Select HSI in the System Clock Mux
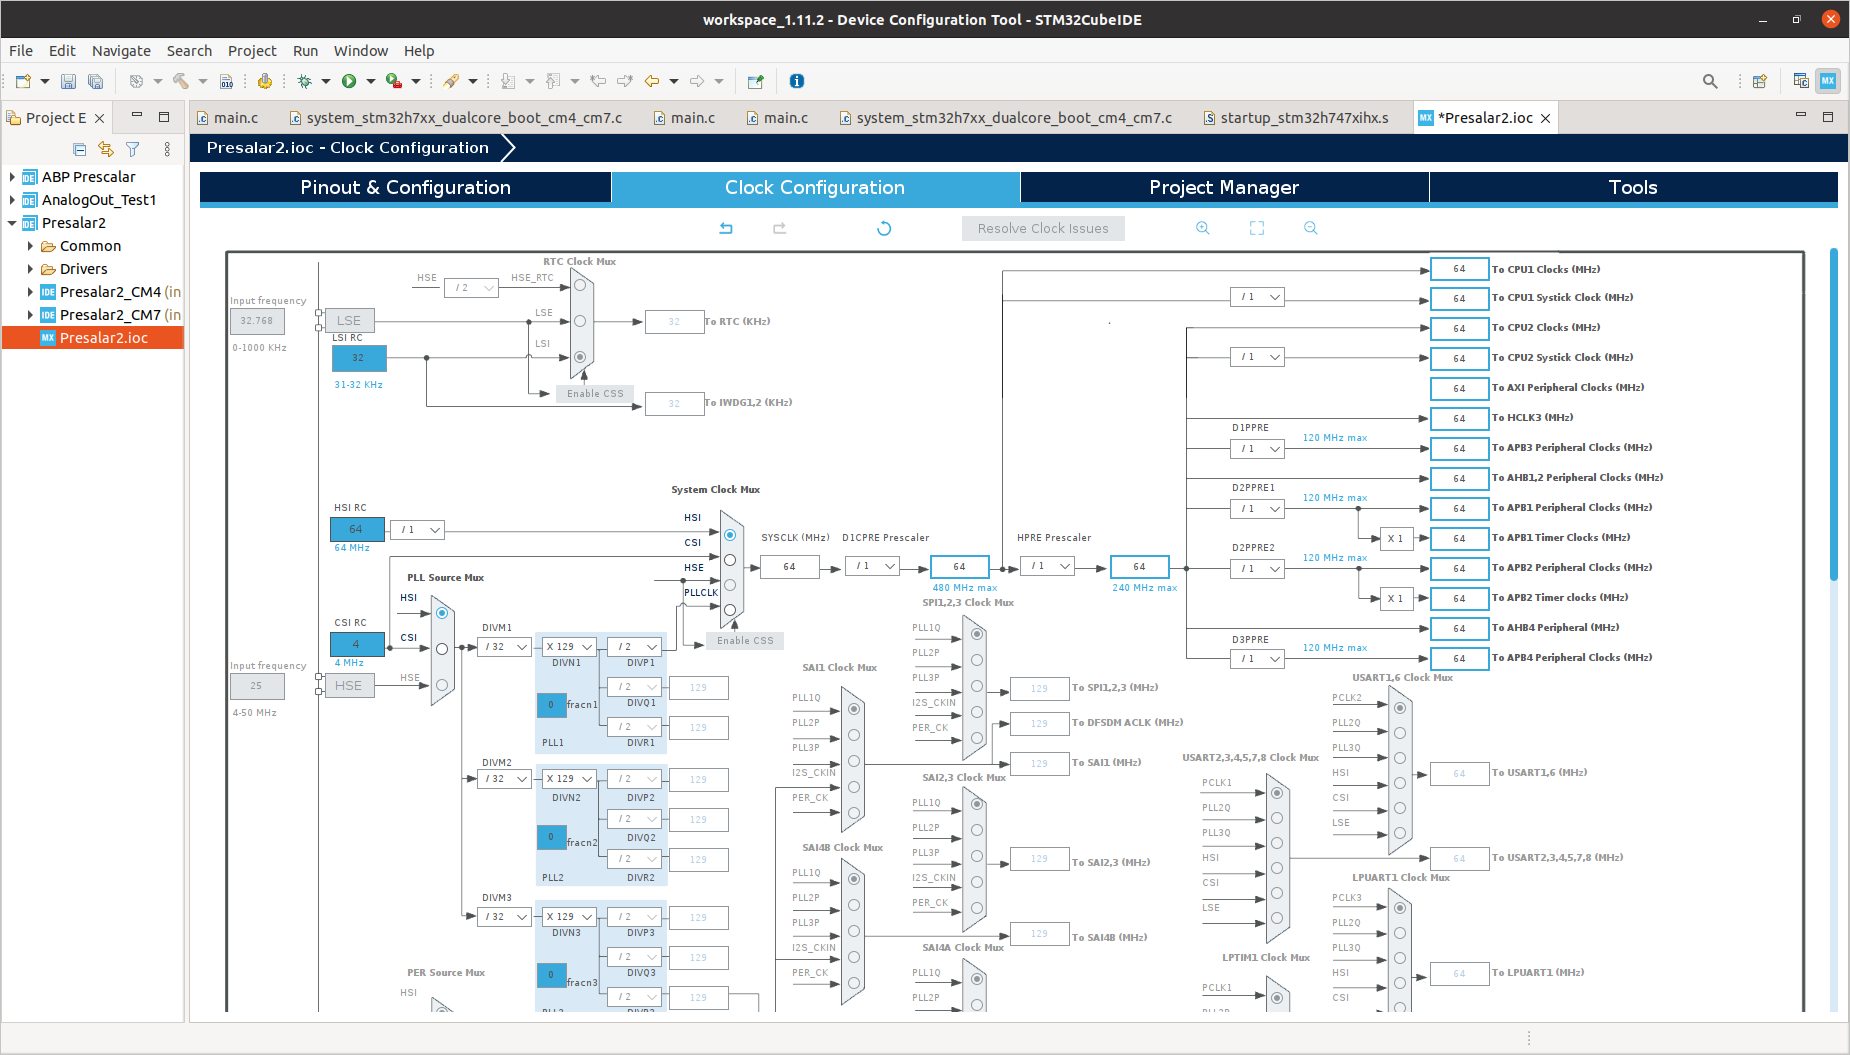This screenshot has width=1850, height=1055. (x=730, y=535)
